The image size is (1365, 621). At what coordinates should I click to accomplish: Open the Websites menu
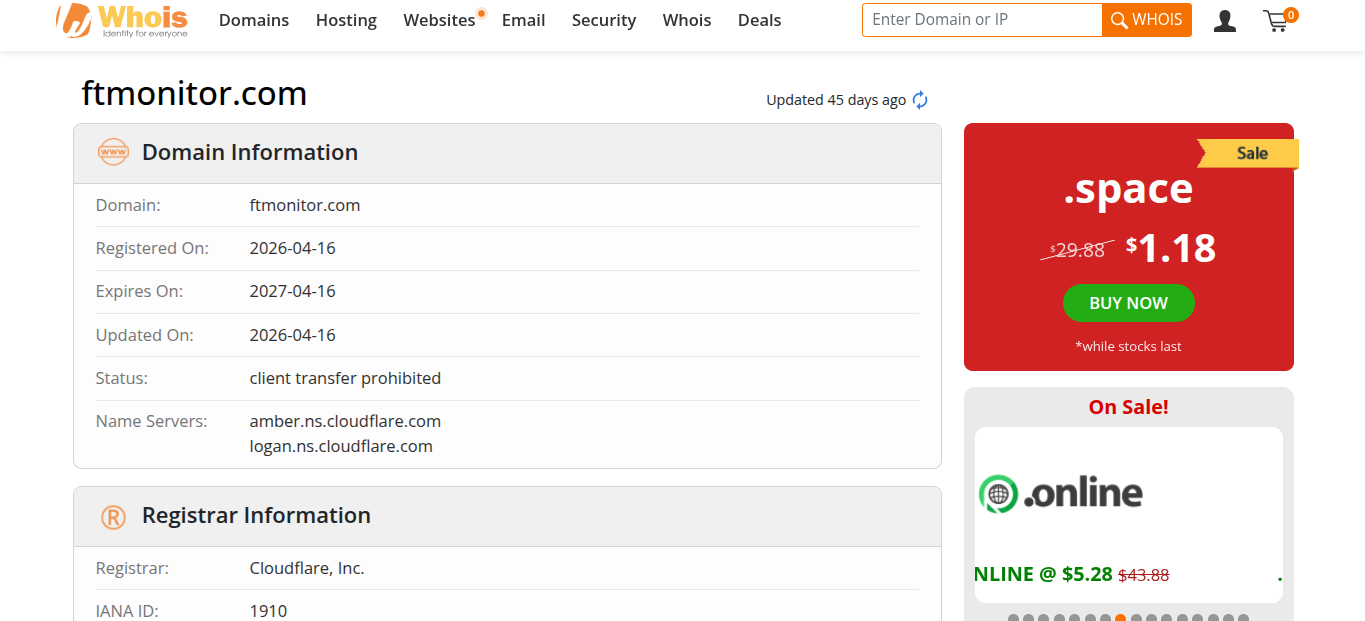[439, 20]
